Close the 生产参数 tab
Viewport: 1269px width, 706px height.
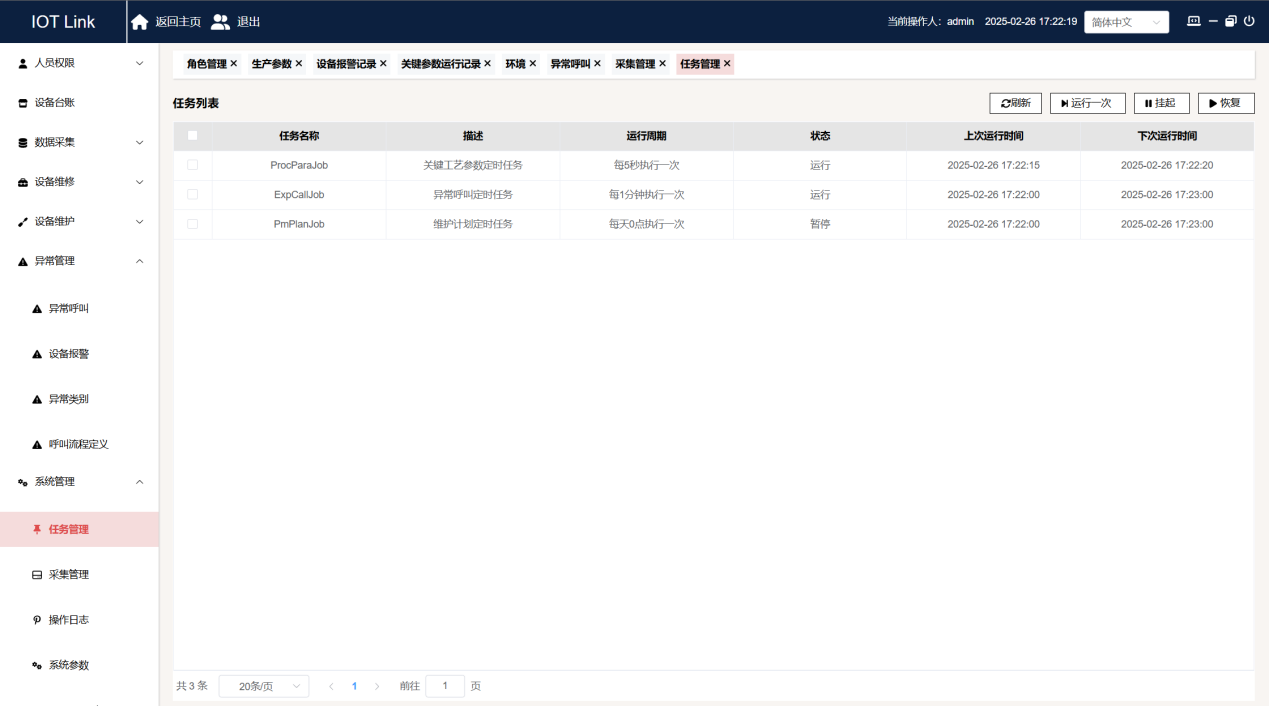298,64
